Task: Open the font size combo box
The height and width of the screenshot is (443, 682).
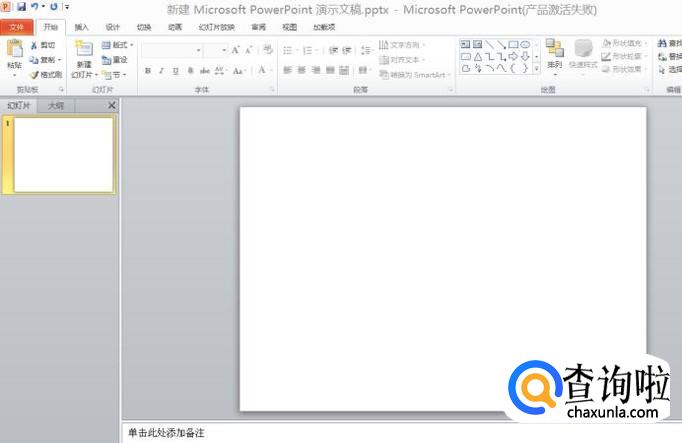Action: click(216, 50)
